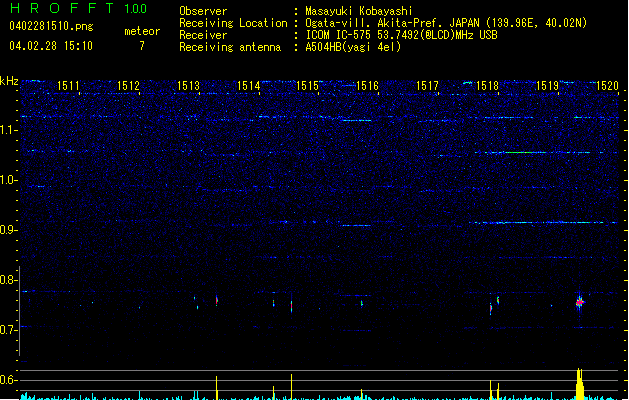629x400 pixels.
Task: Click the 1513 time marker
Action: pyautogui.click(x=188, y=86)
